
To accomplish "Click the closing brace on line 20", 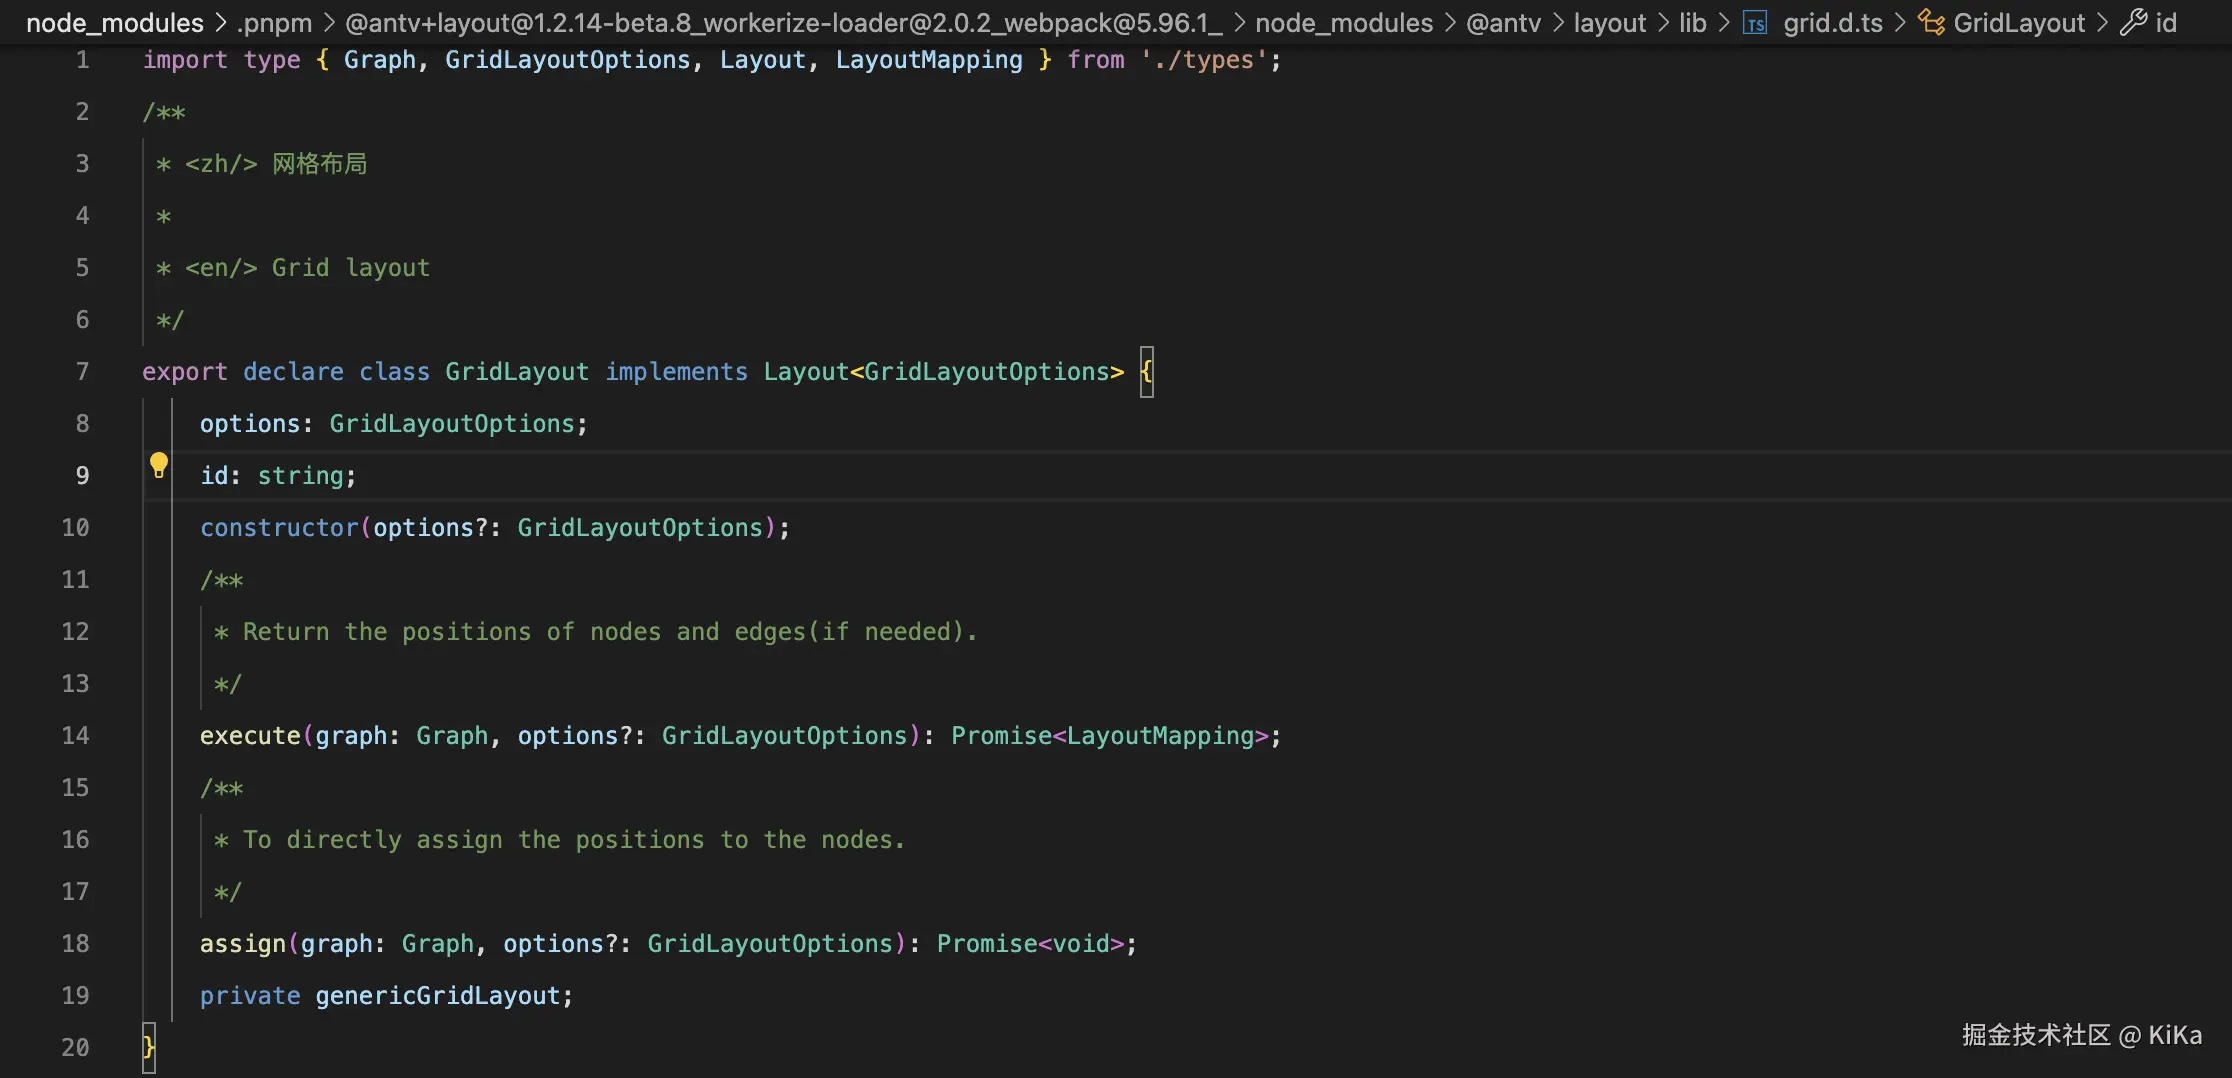I will [x=148, y=1048].
